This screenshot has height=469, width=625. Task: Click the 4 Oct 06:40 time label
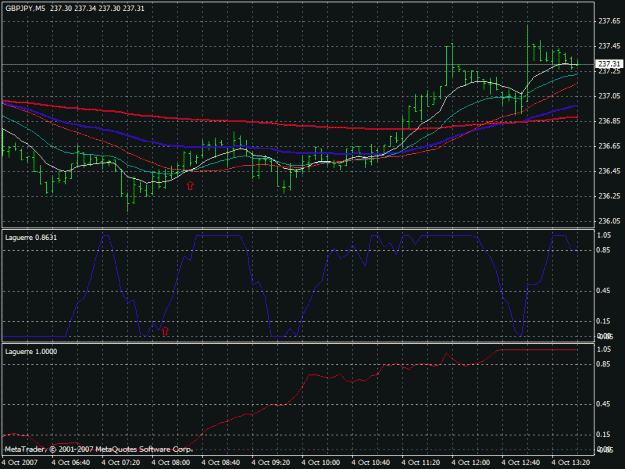(71, 463)
